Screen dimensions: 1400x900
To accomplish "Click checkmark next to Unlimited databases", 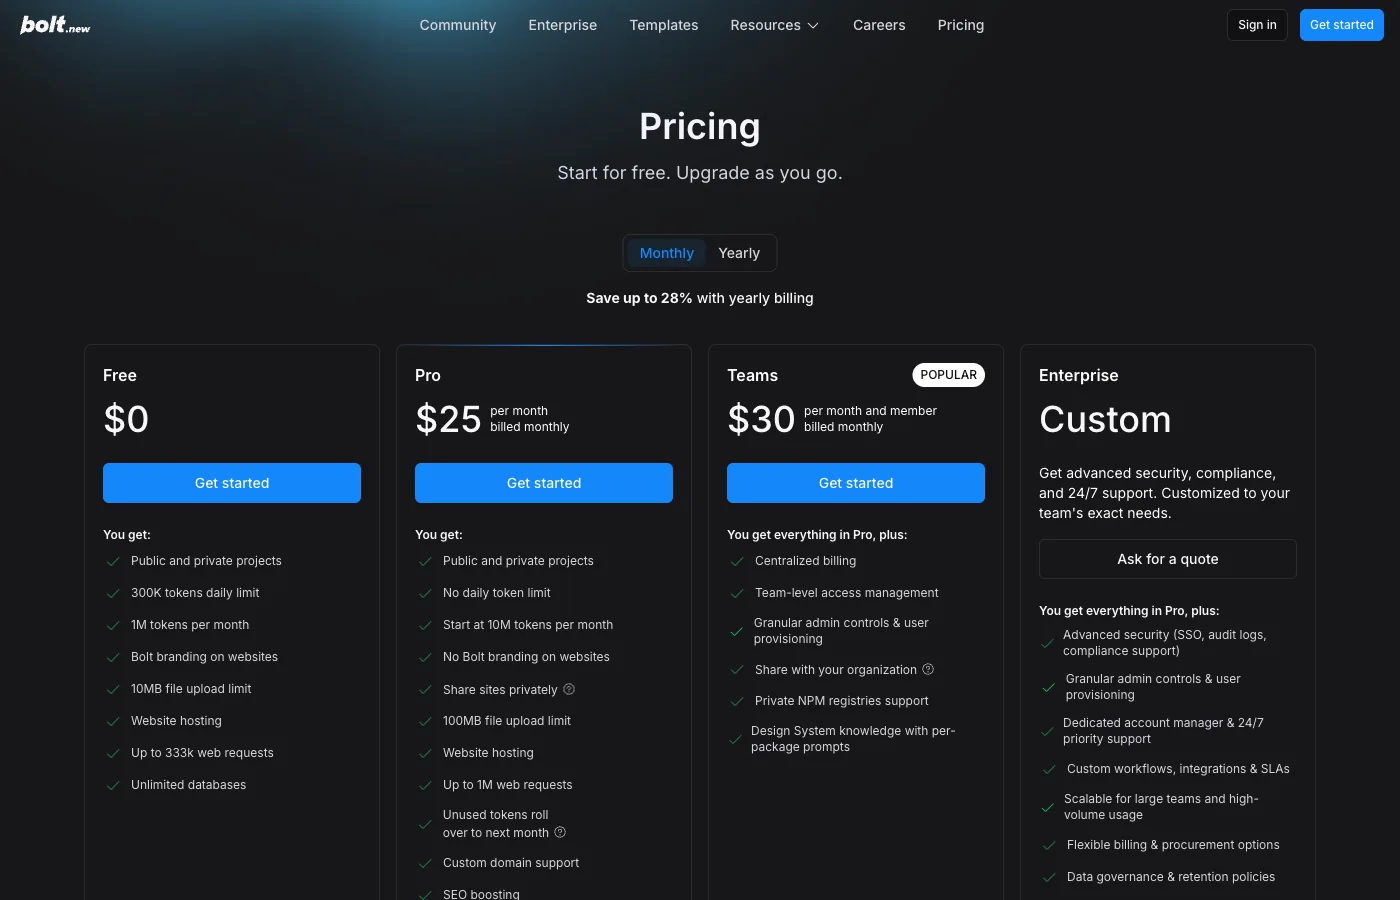I will tap(113, 786).
